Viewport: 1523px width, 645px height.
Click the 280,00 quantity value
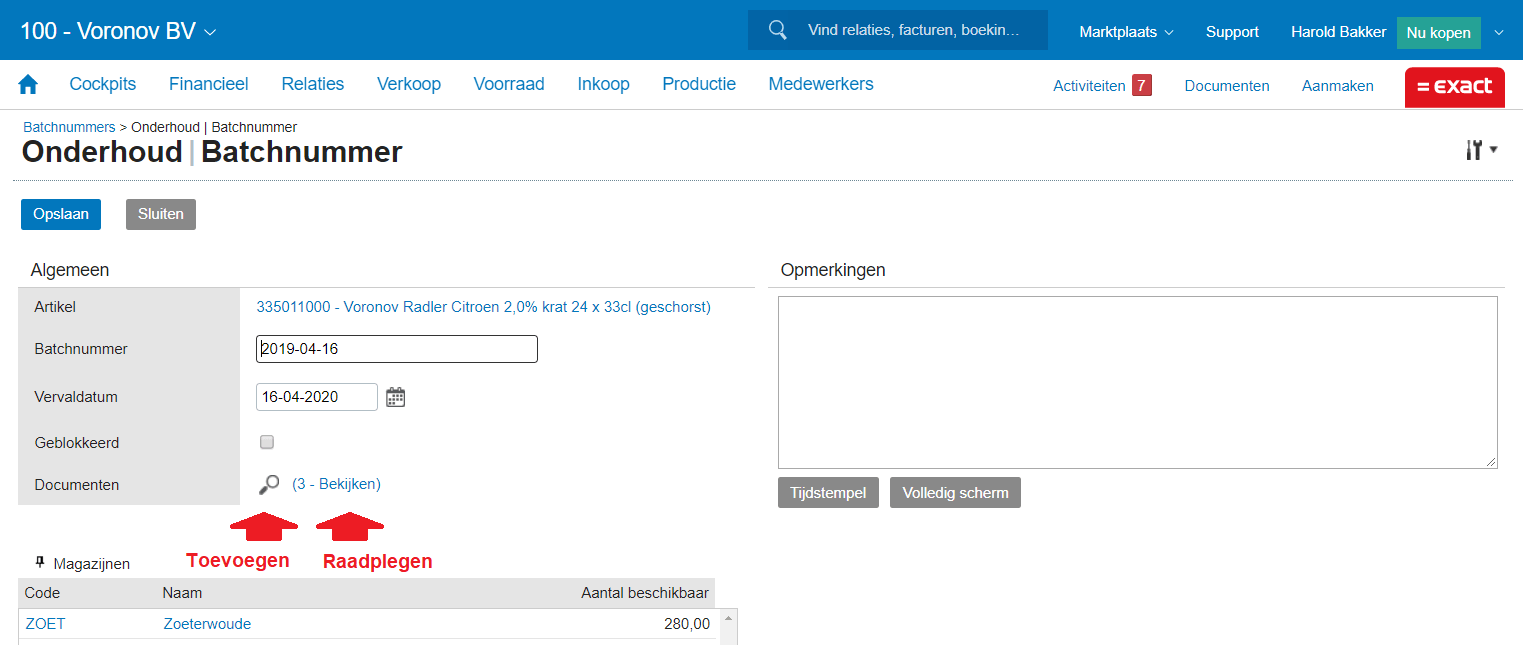686,624
